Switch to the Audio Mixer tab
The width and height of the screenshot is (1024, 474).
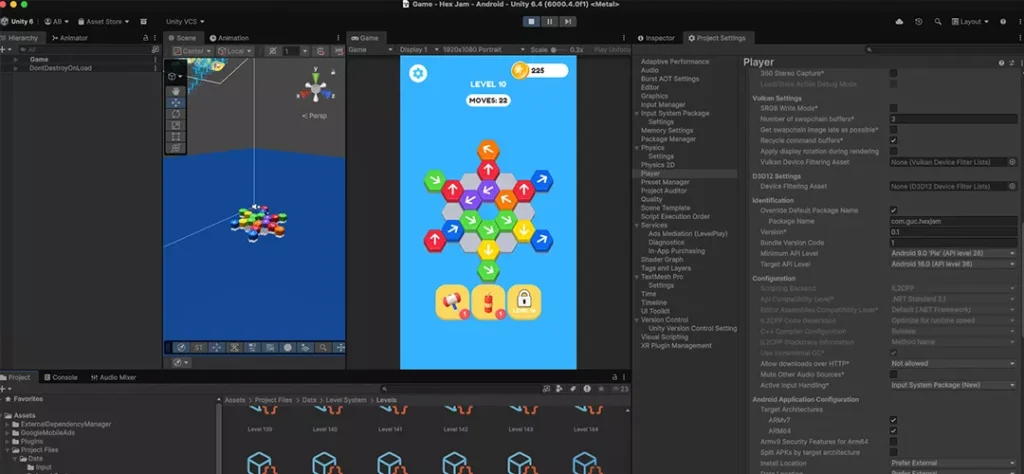tap(114, 377)
